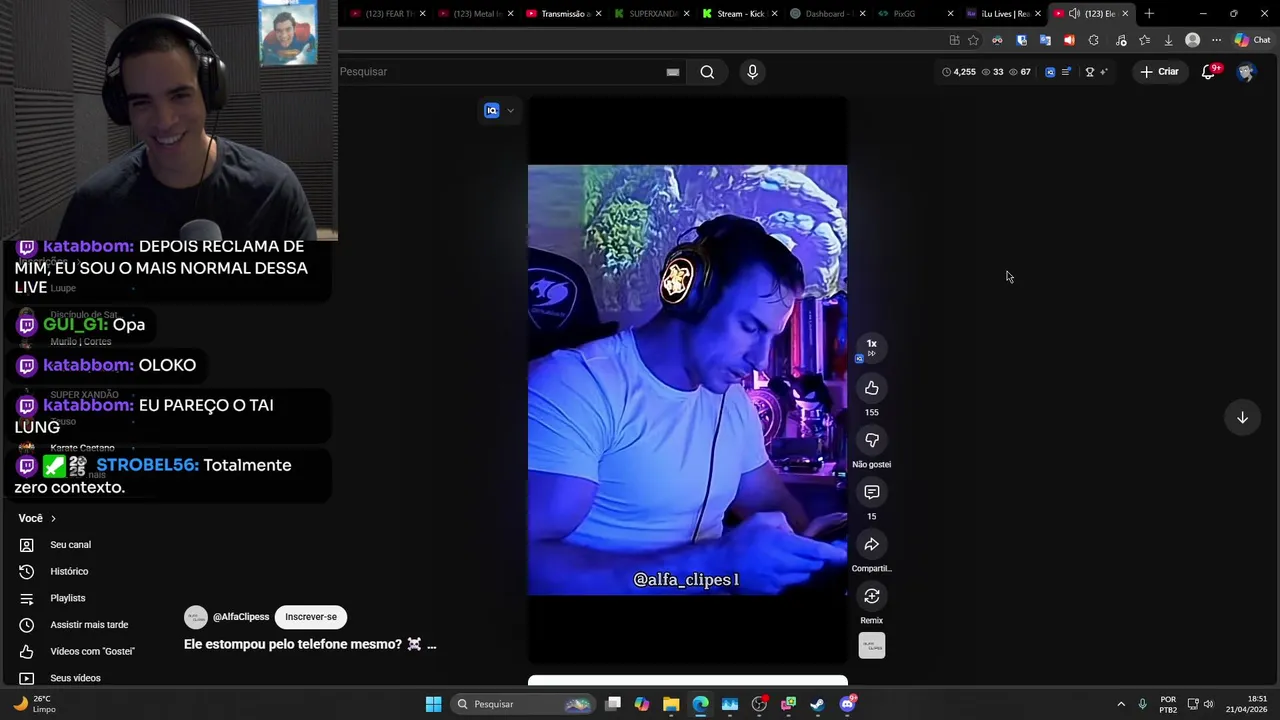The height and width of the screenshot is (720, 1280).
Task: Open the browser extensions puzzle icon
Action: tap(1093, 40)
